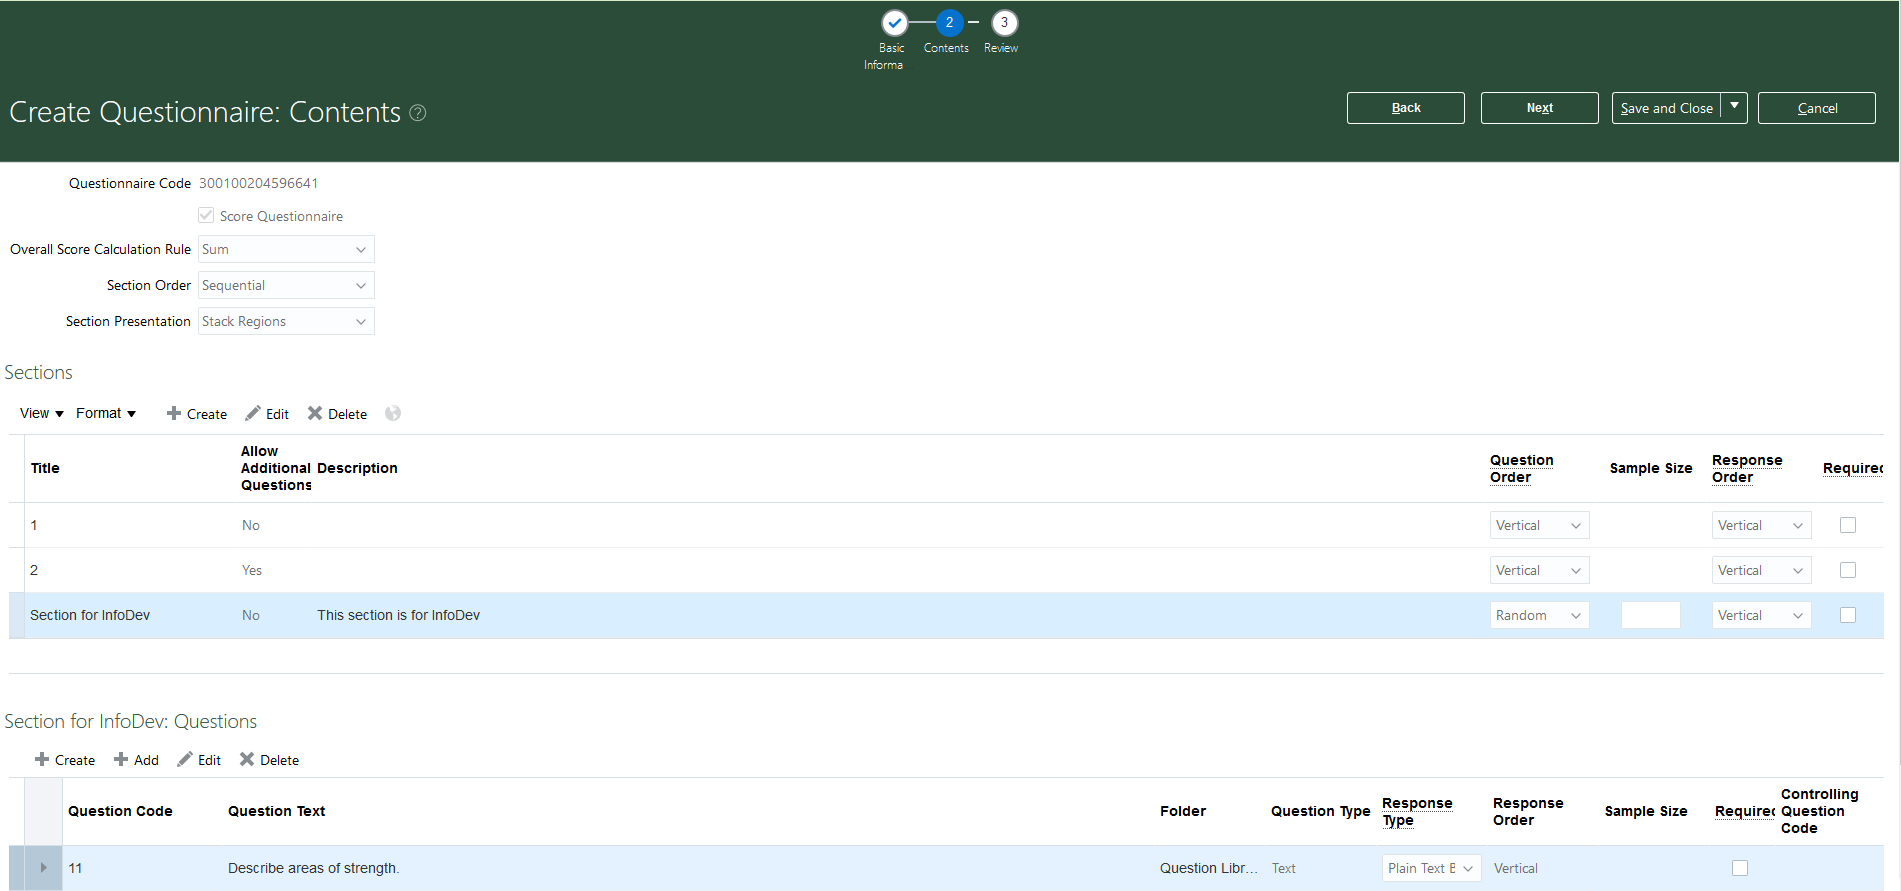Open Response Type dropdown for question 11
1901x891 pixels.
(x=1432, y=868)
